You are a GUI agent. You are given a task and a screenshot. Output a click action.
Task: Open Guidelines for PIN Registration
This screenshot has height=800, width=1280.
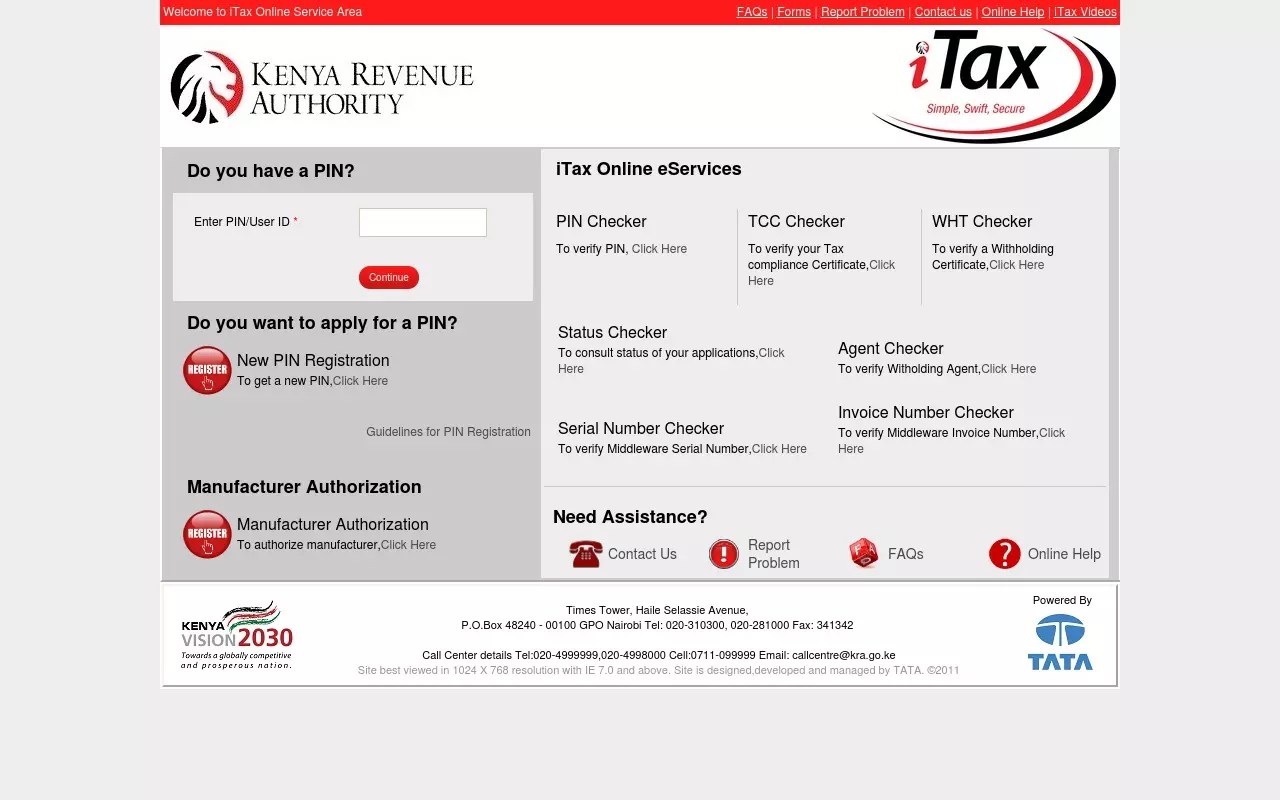[x=448, y=431]
